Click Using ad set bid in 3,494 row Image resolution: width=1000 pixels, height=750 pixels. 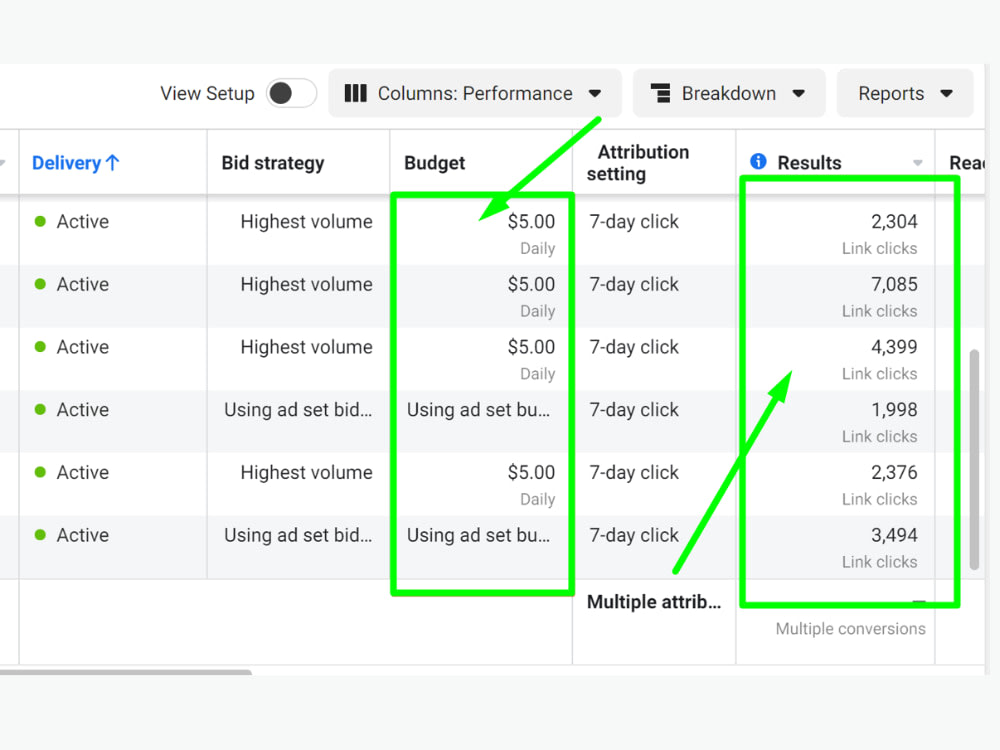(x=298, y=535)
